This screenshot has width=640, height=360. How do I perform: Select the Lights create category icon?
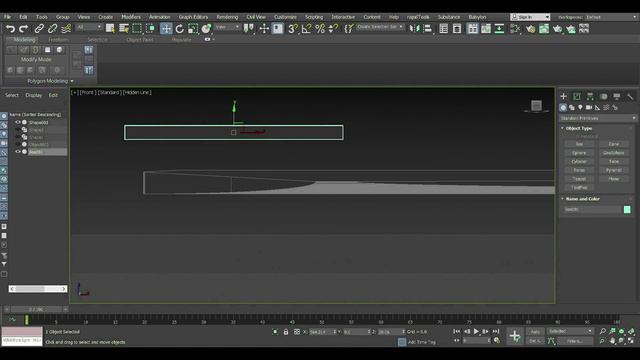click(x=580, y=108)
